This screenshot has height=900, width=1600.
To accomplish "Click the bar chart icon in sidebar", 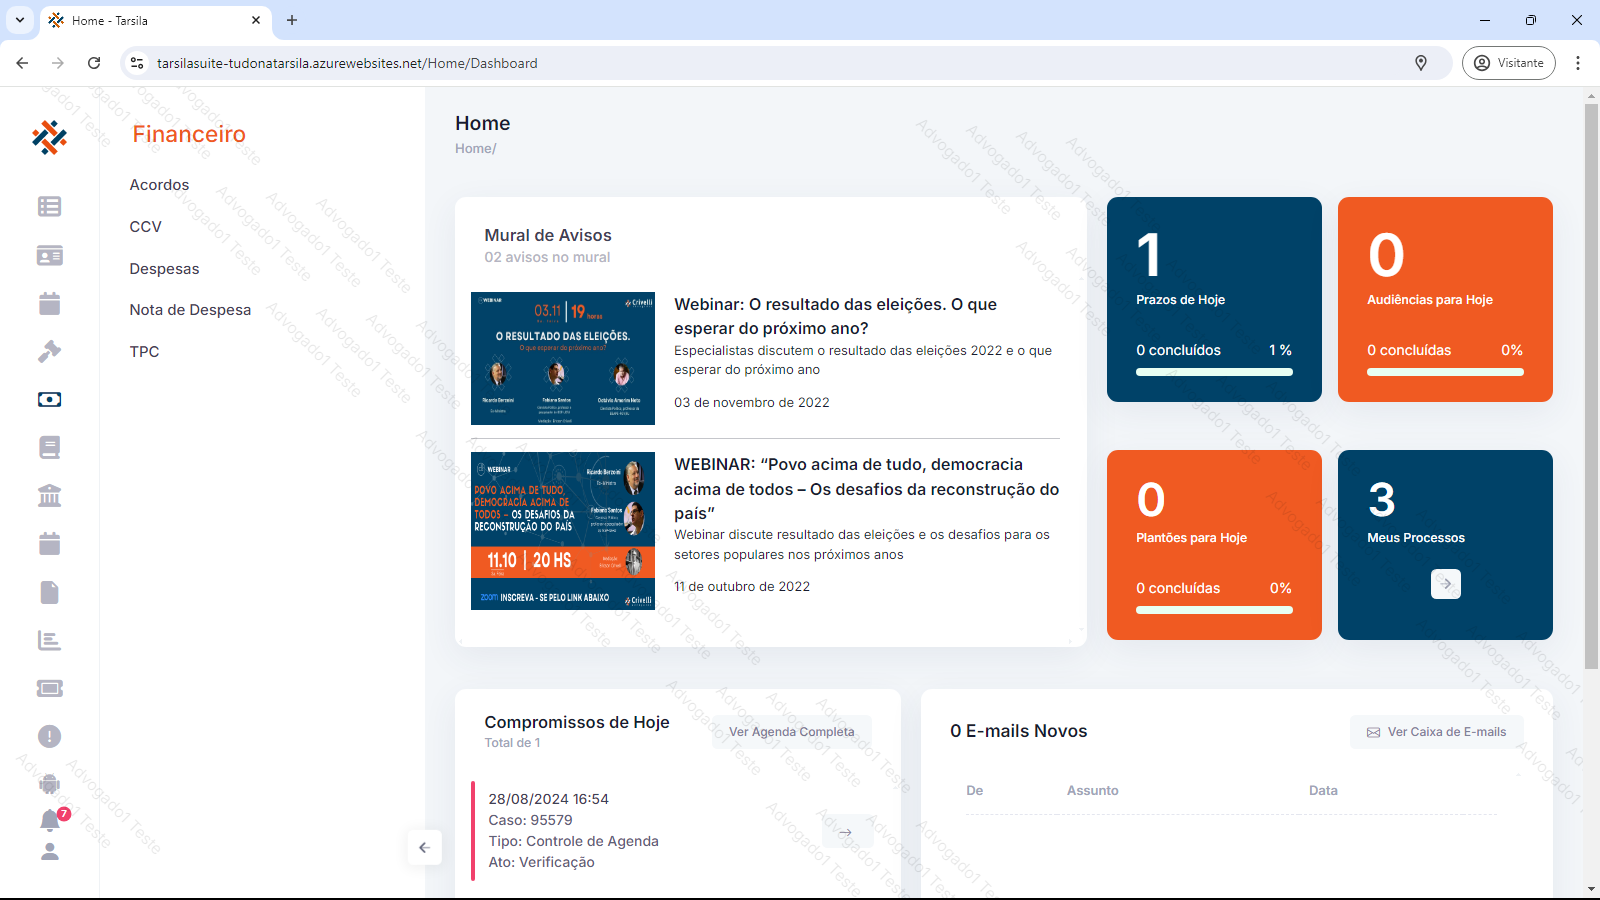I will 49,640.
